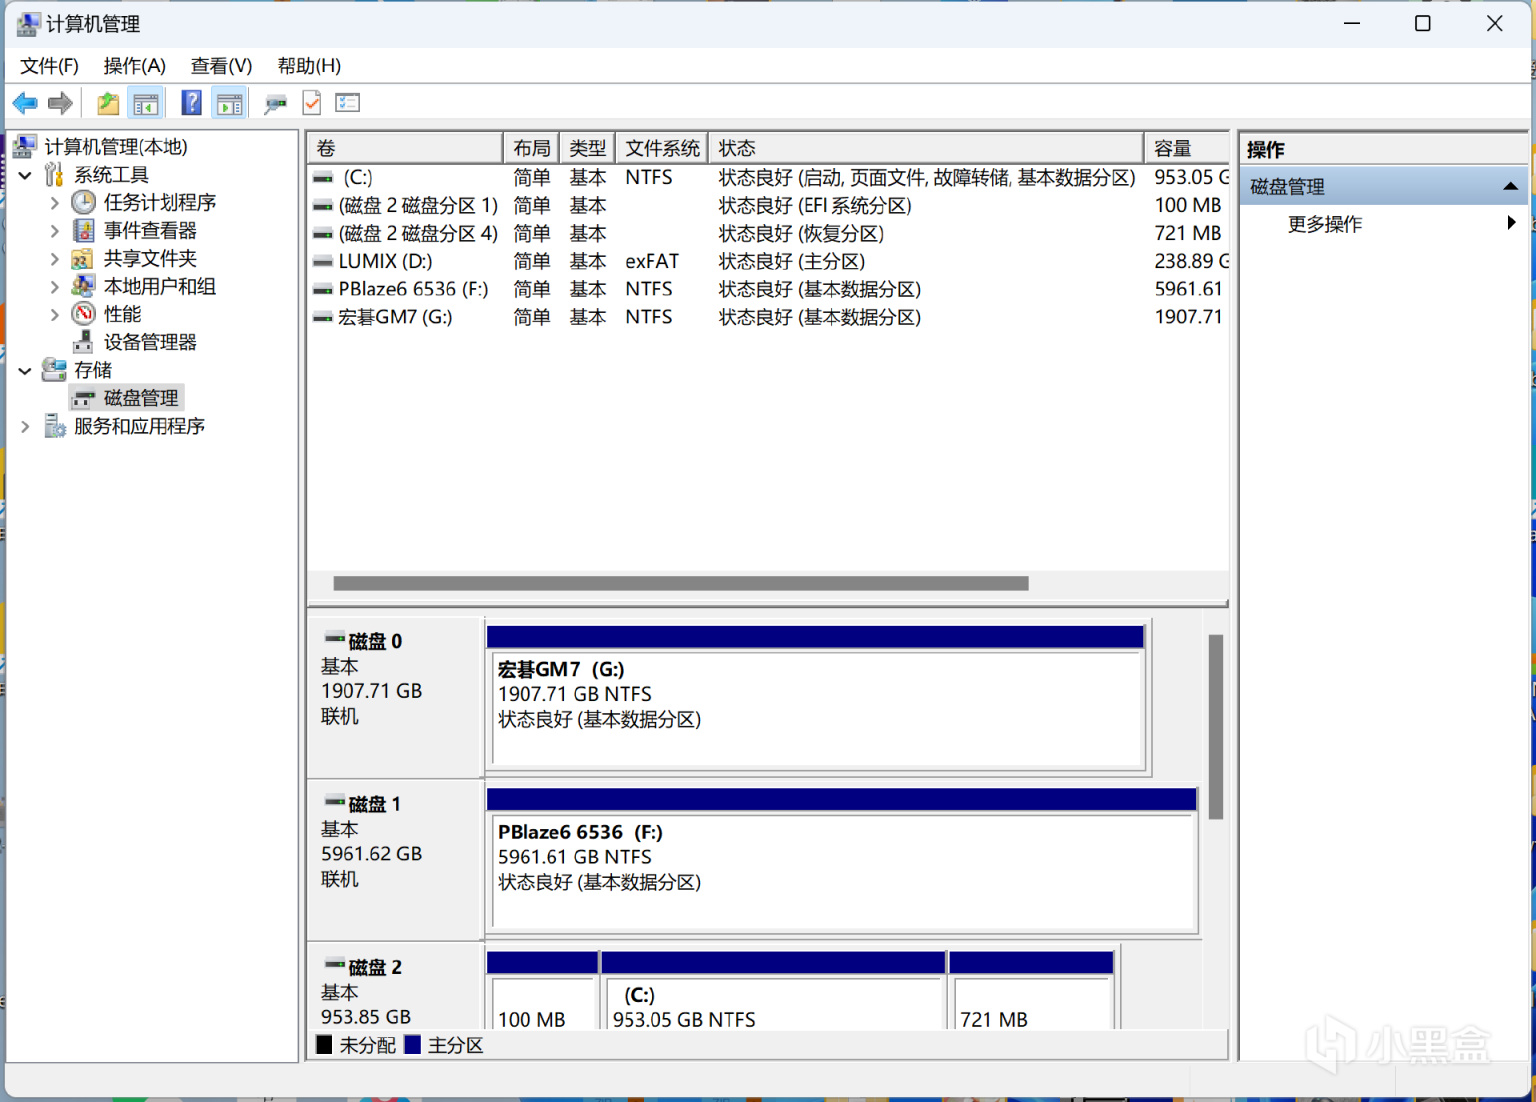This screenshot has height=1102, width=1536.
Task: Toggle the Show/Hide Action Pane toolbar icon
Action: point(230,103)
